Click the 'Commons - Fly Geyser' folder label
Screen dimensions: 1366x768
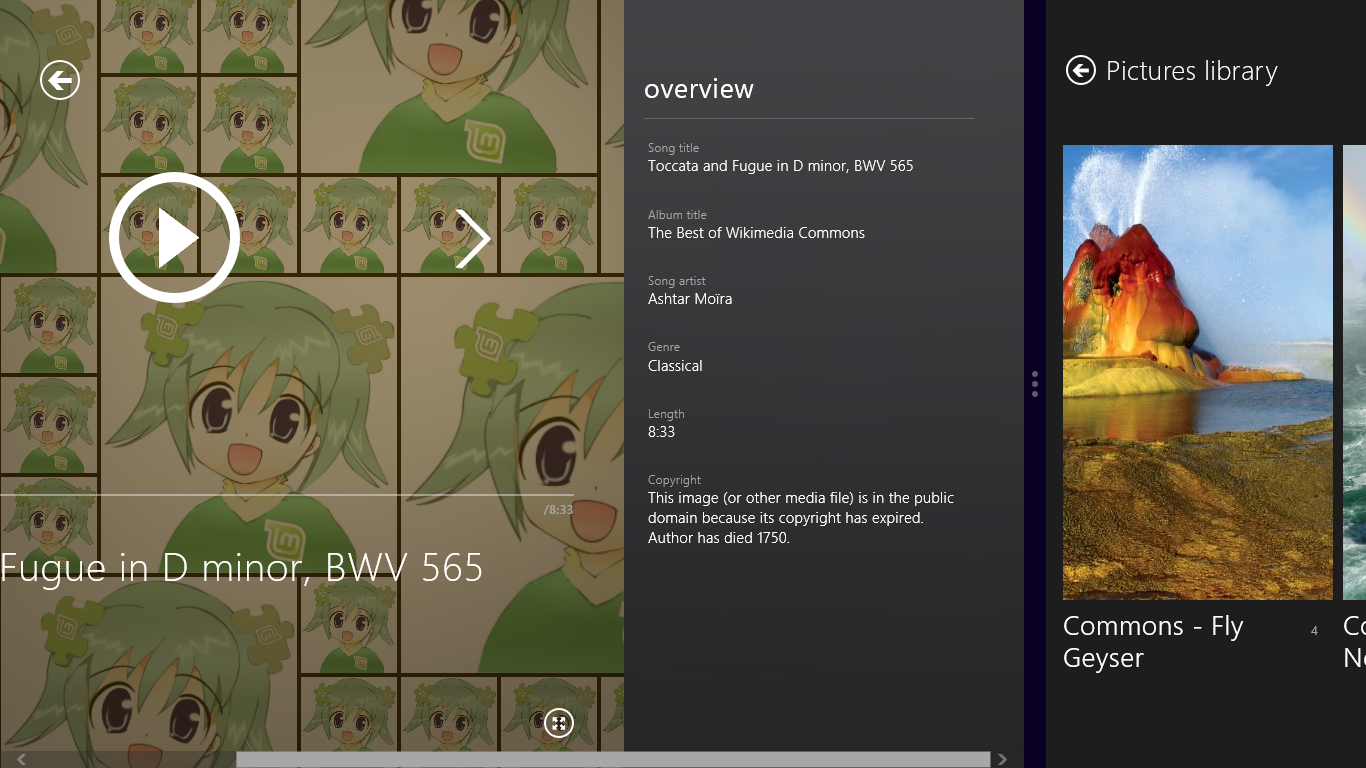(1153, 641)
